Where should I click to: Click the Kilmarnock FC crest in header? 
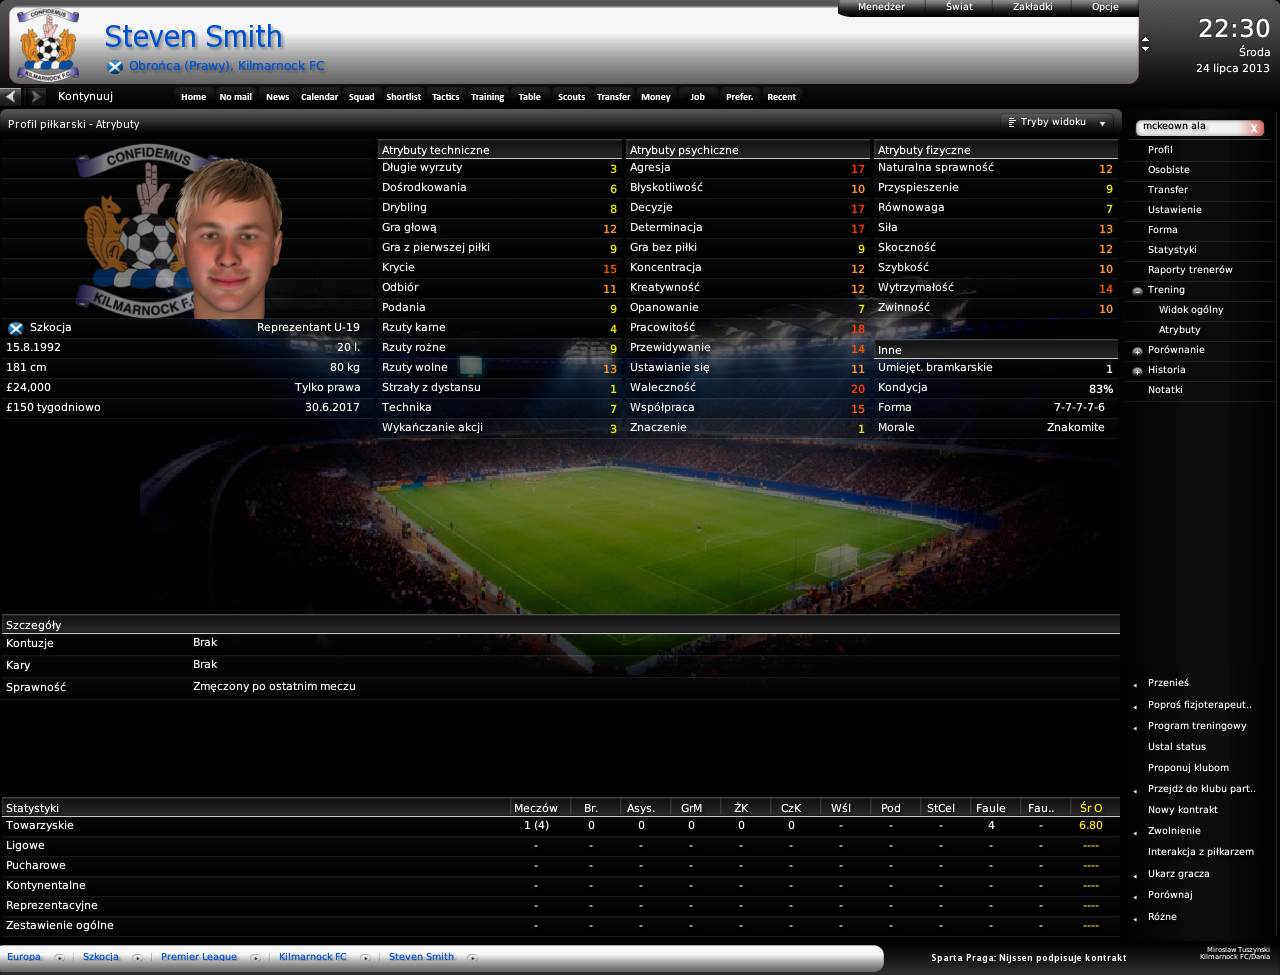click(x=47, y=45)
